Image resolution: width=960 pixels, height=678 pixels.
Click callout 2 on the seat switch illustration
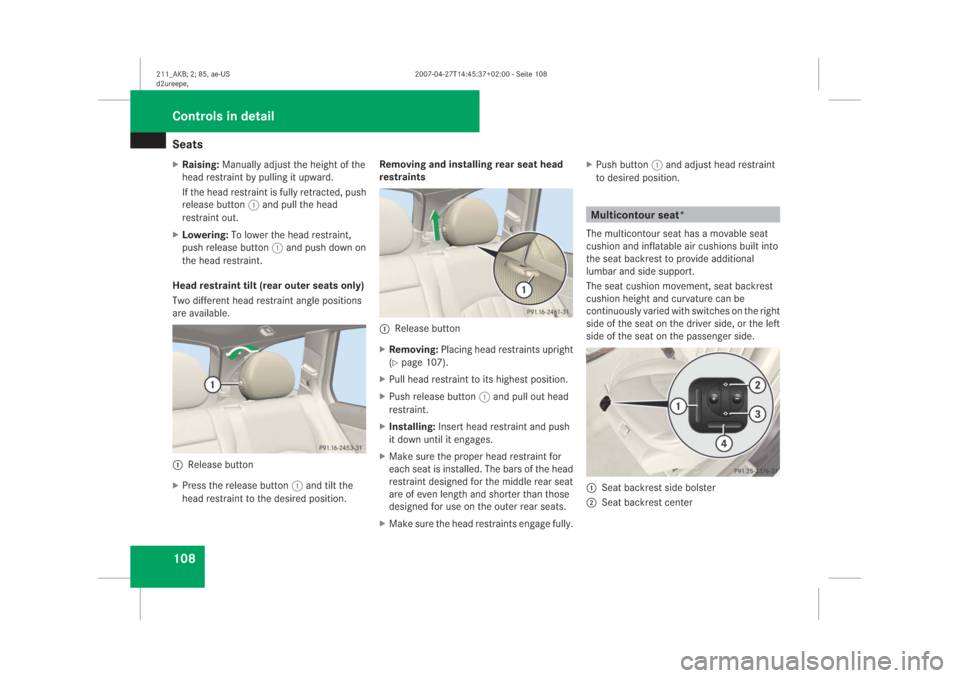757,385
